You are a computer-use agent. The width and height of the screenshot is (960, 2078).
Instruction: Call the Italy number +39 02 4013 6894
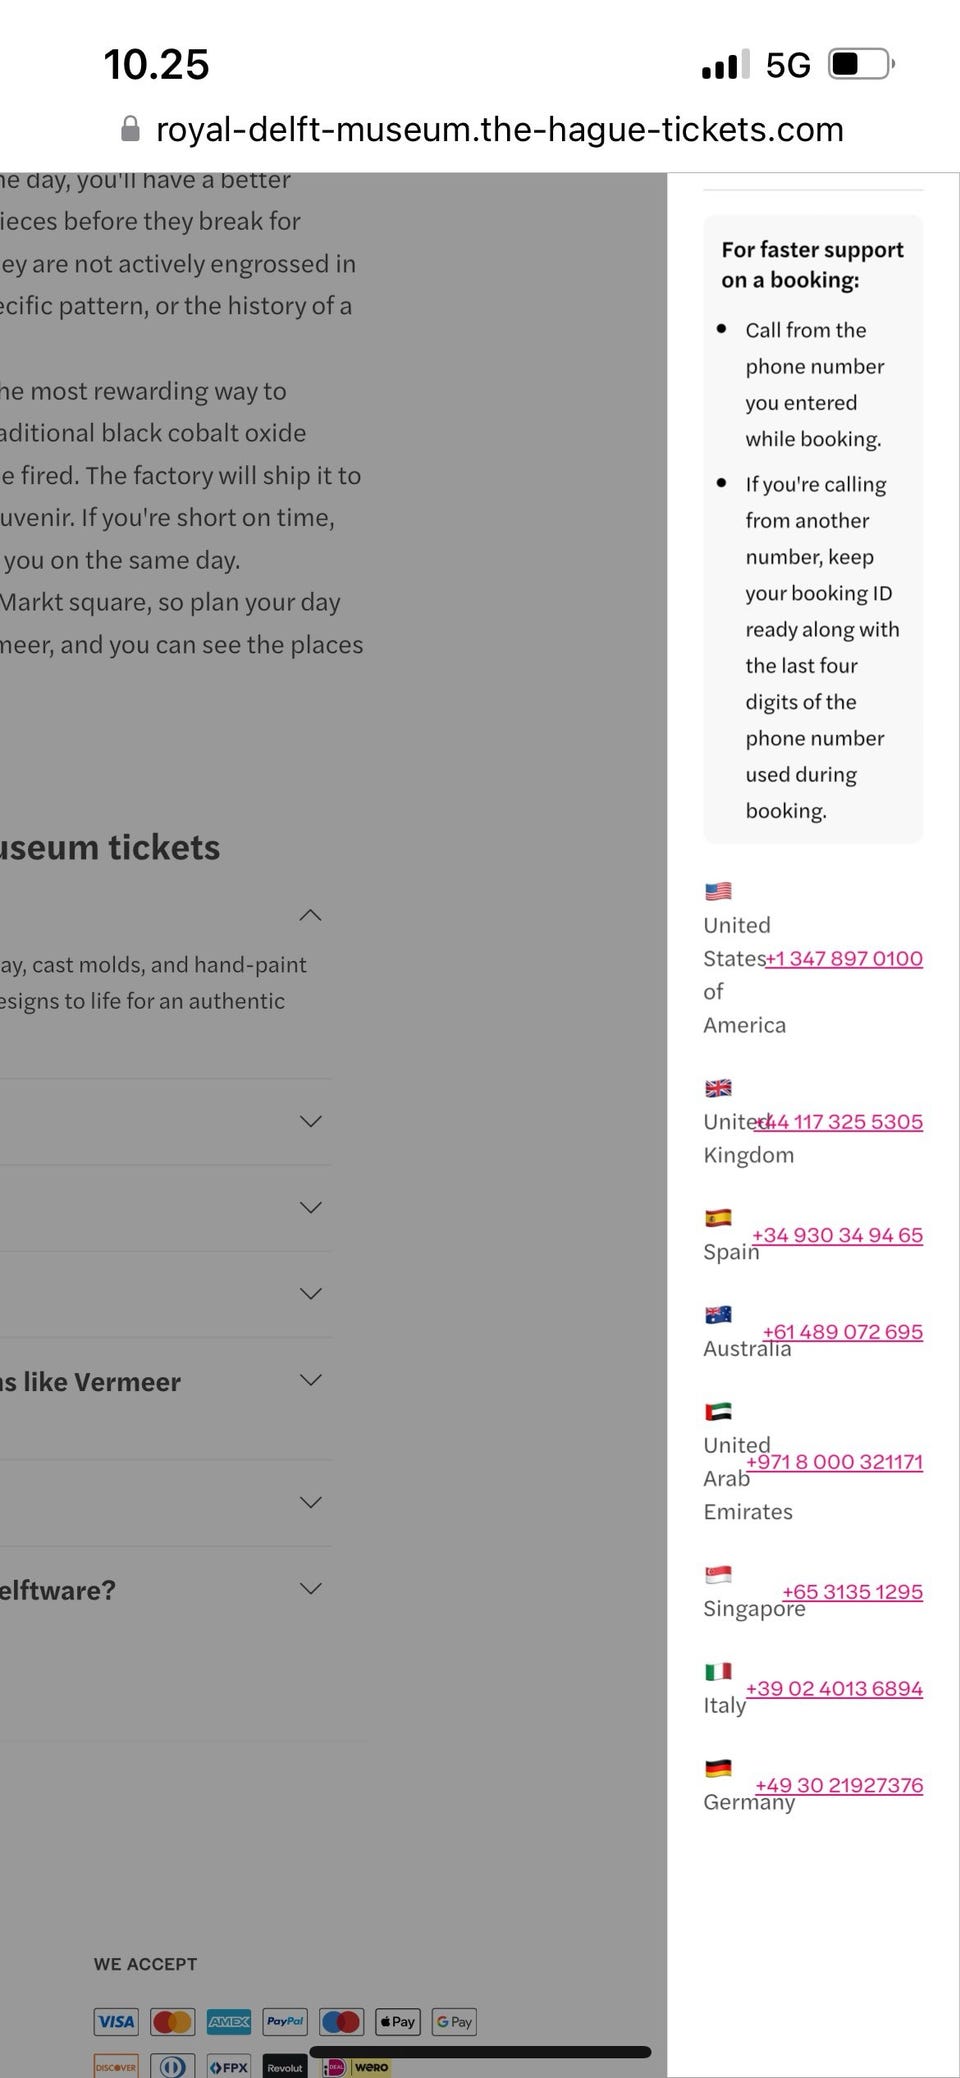click(x=834, y=1688)
